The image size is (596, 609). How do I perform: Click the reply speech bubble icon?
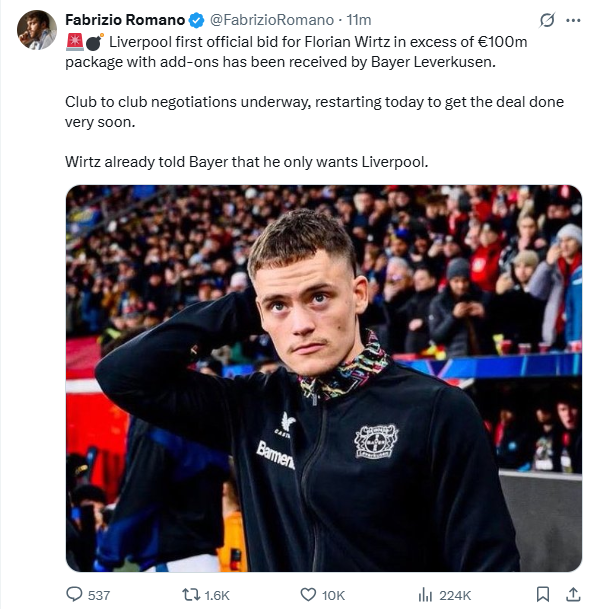74,594
